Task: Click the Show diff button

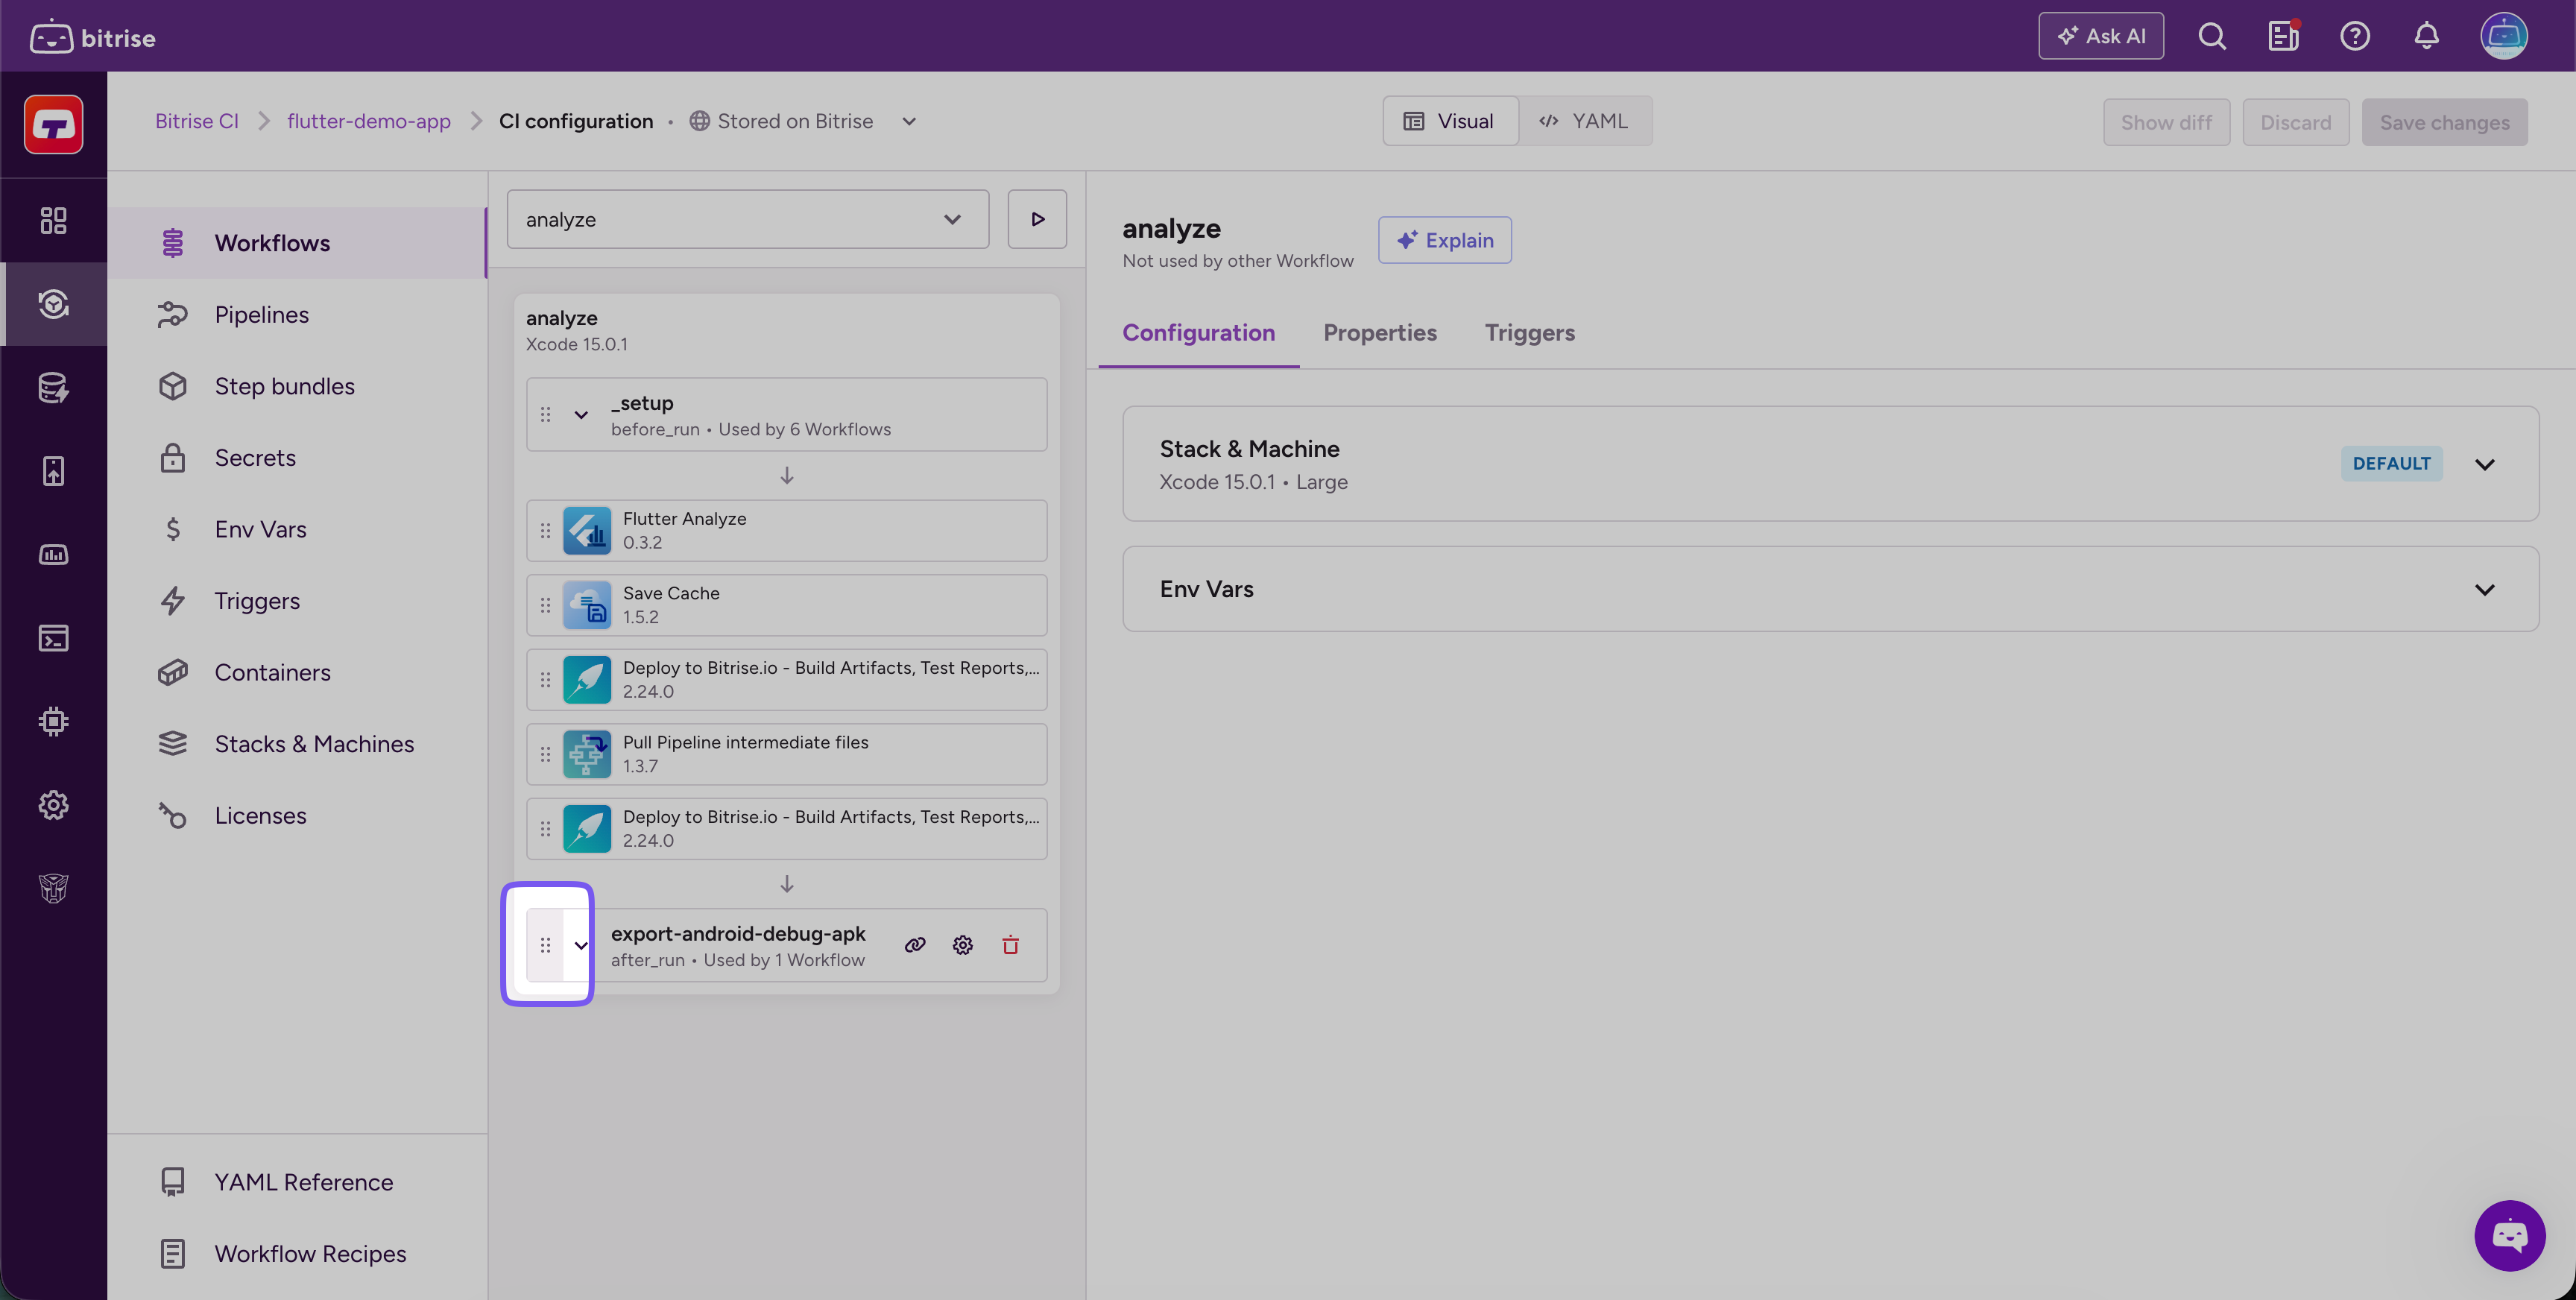Action: [x=2167, y=122]
